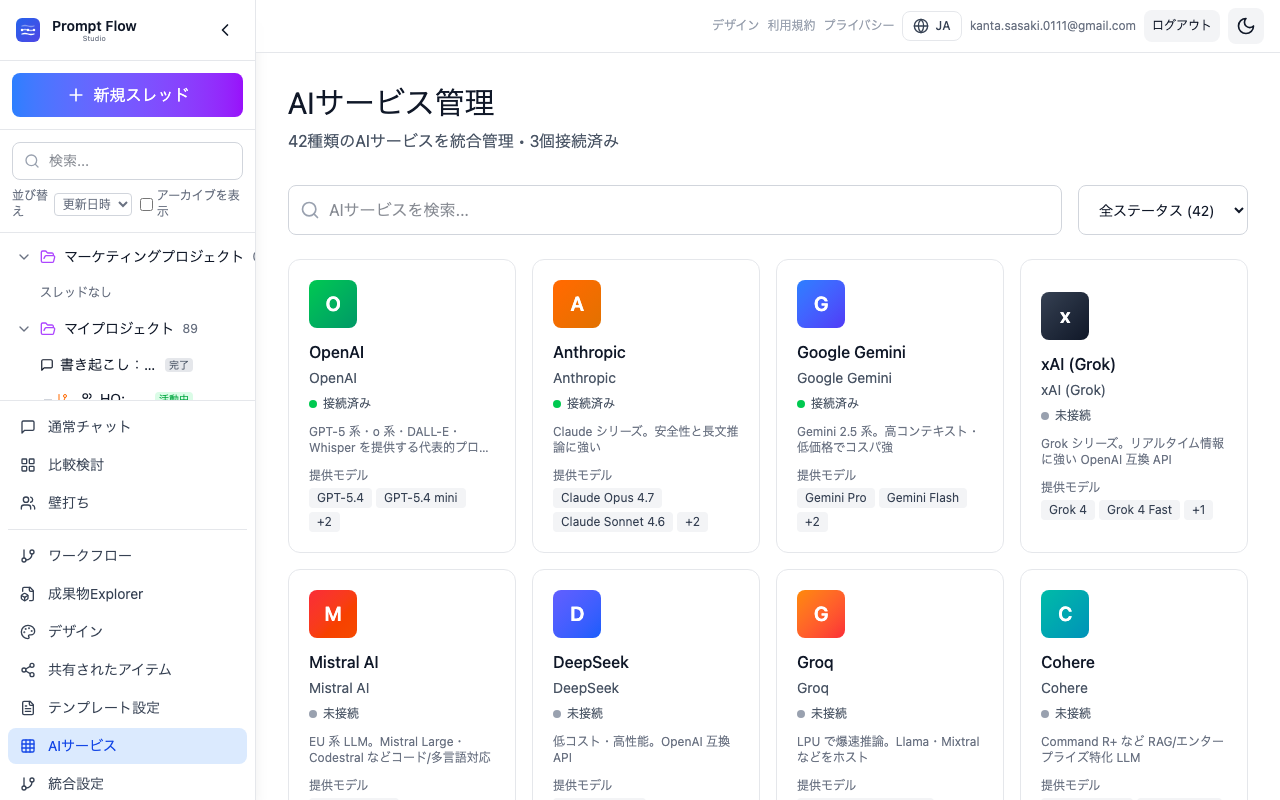Collapse the マーケティングプロジェクト folder
This screenshot has height=800, width=1280.
[x=24, y=257]
